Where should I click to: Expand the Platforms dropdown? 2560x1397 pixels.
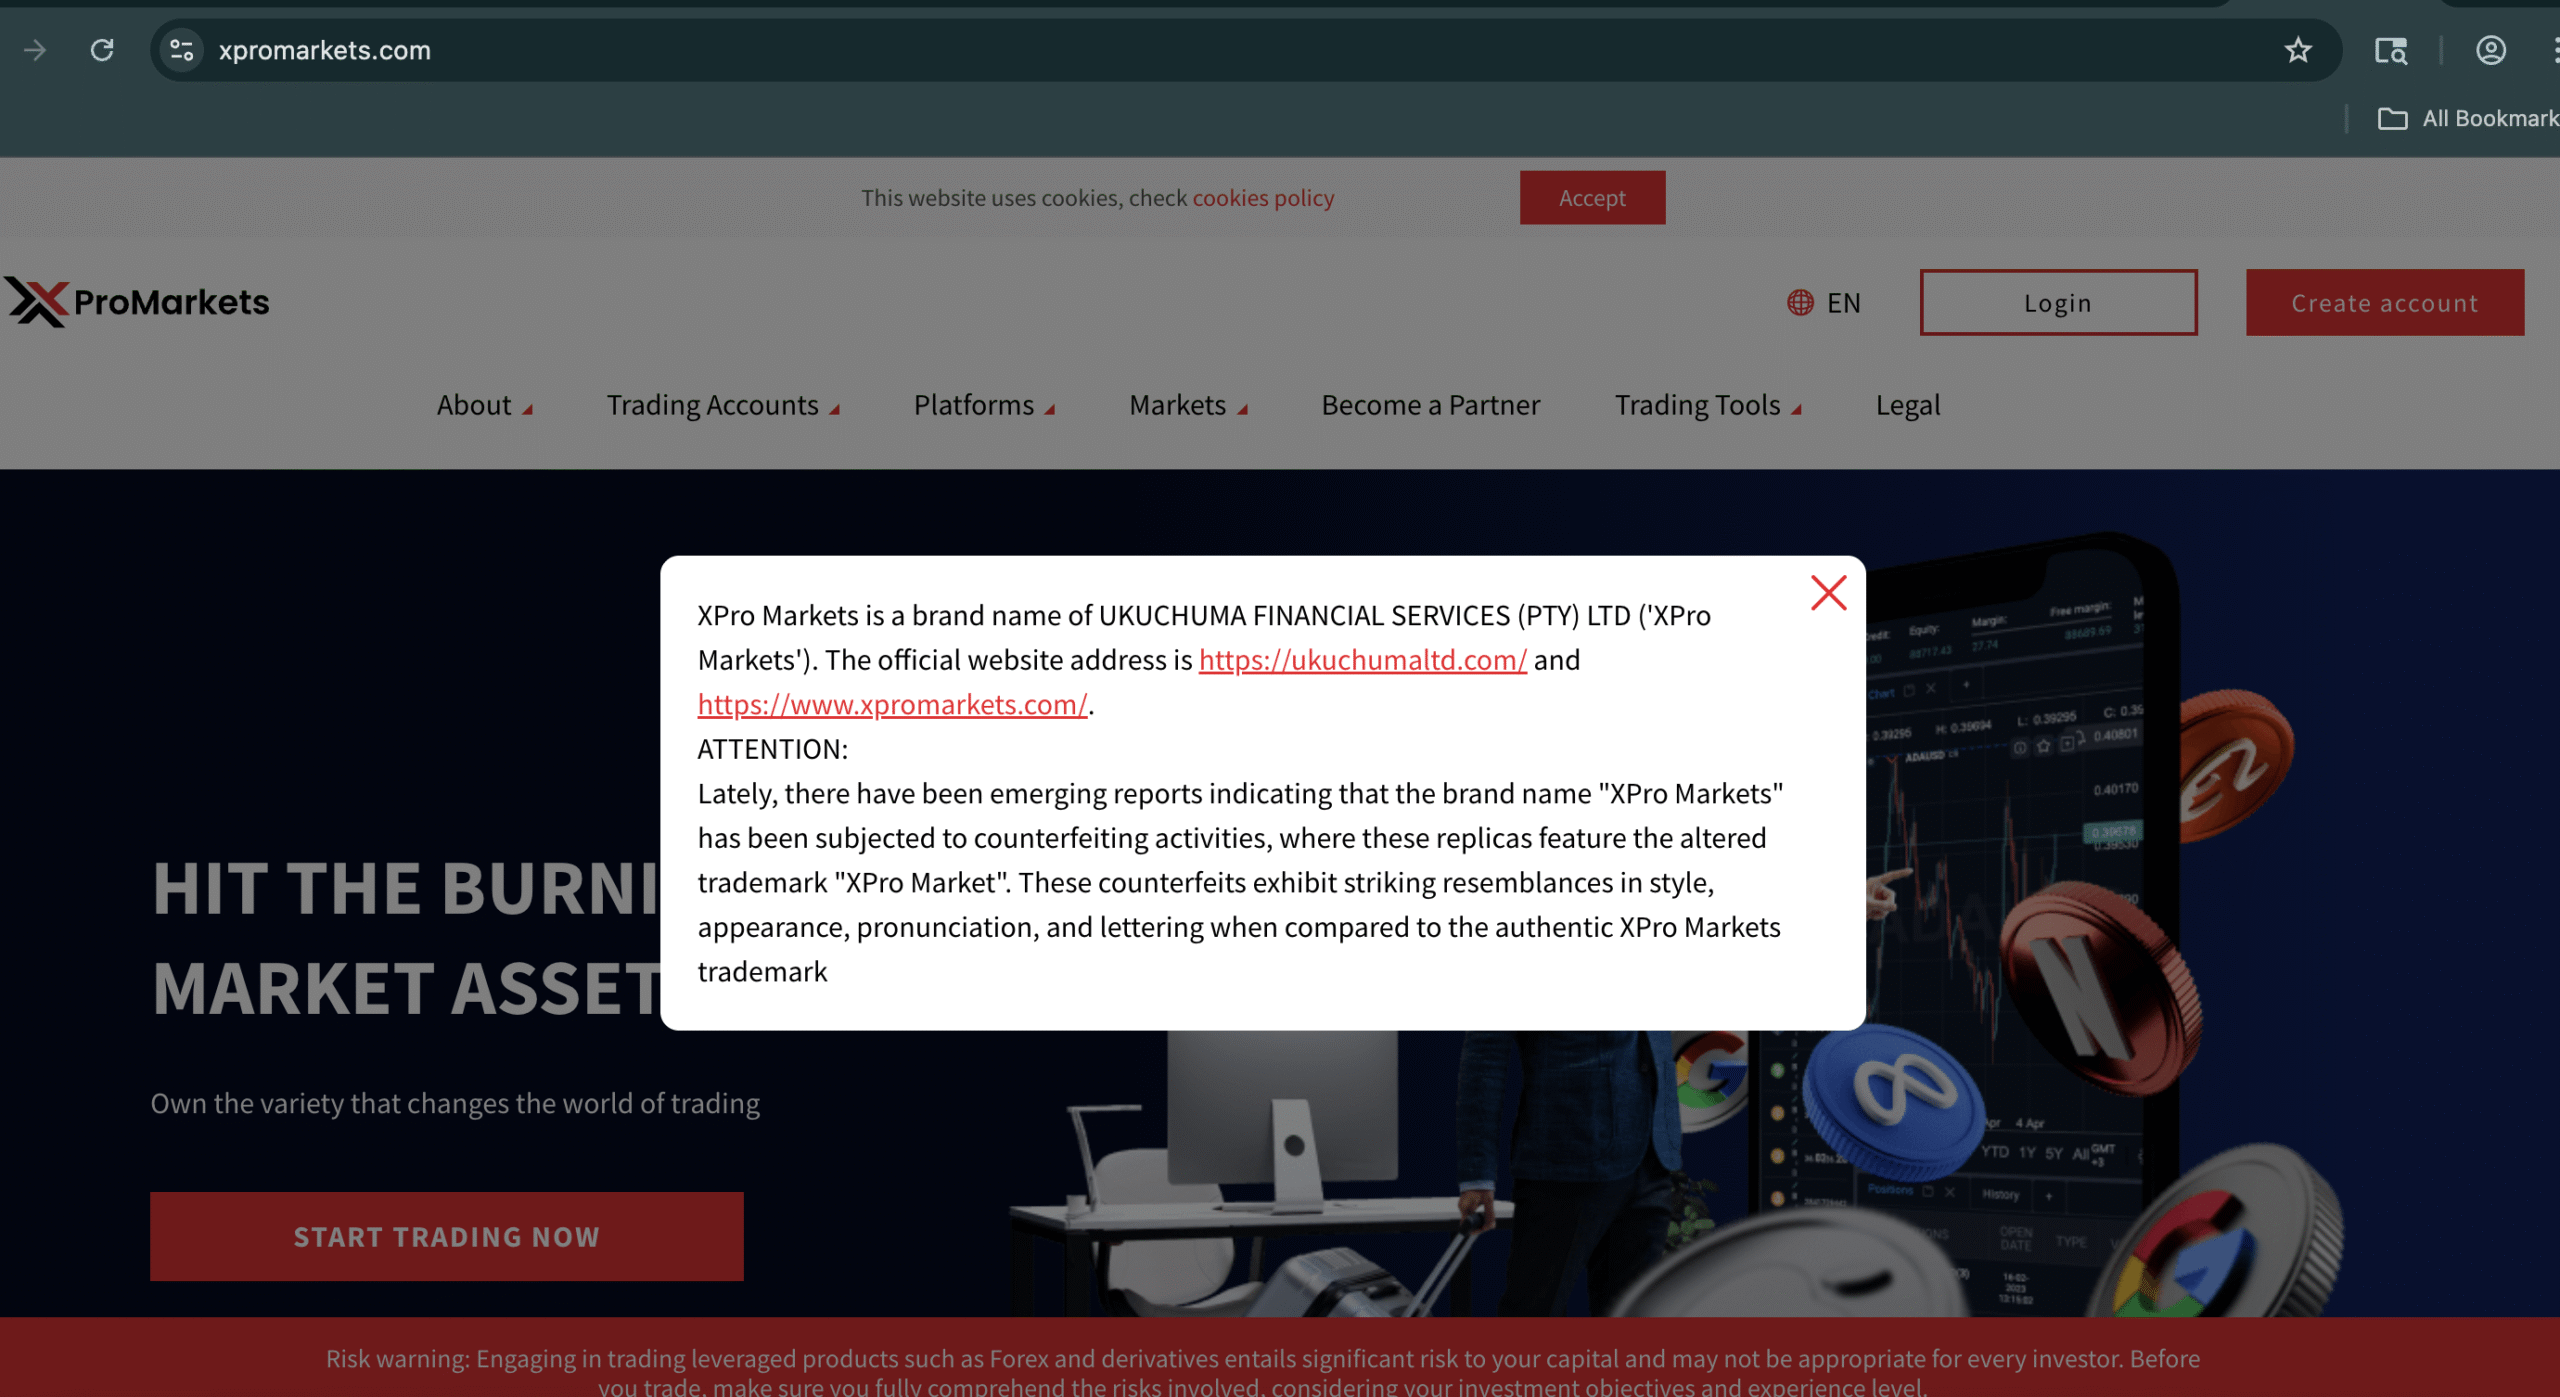984,405
